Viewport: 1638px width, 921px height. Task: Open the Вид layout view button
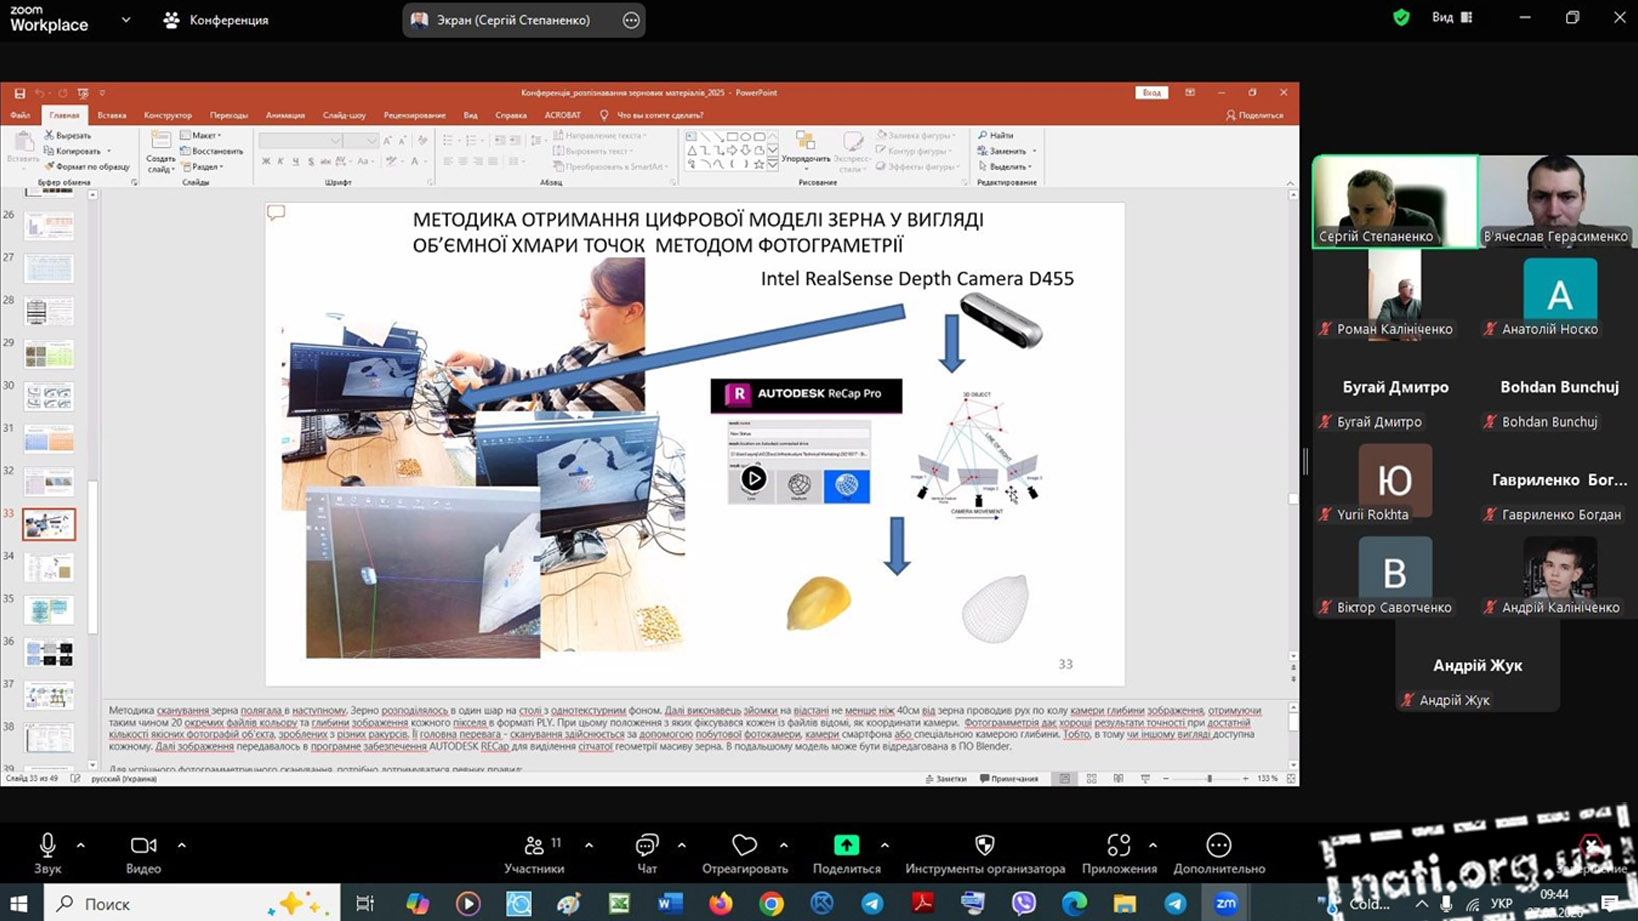point(1452,18)
